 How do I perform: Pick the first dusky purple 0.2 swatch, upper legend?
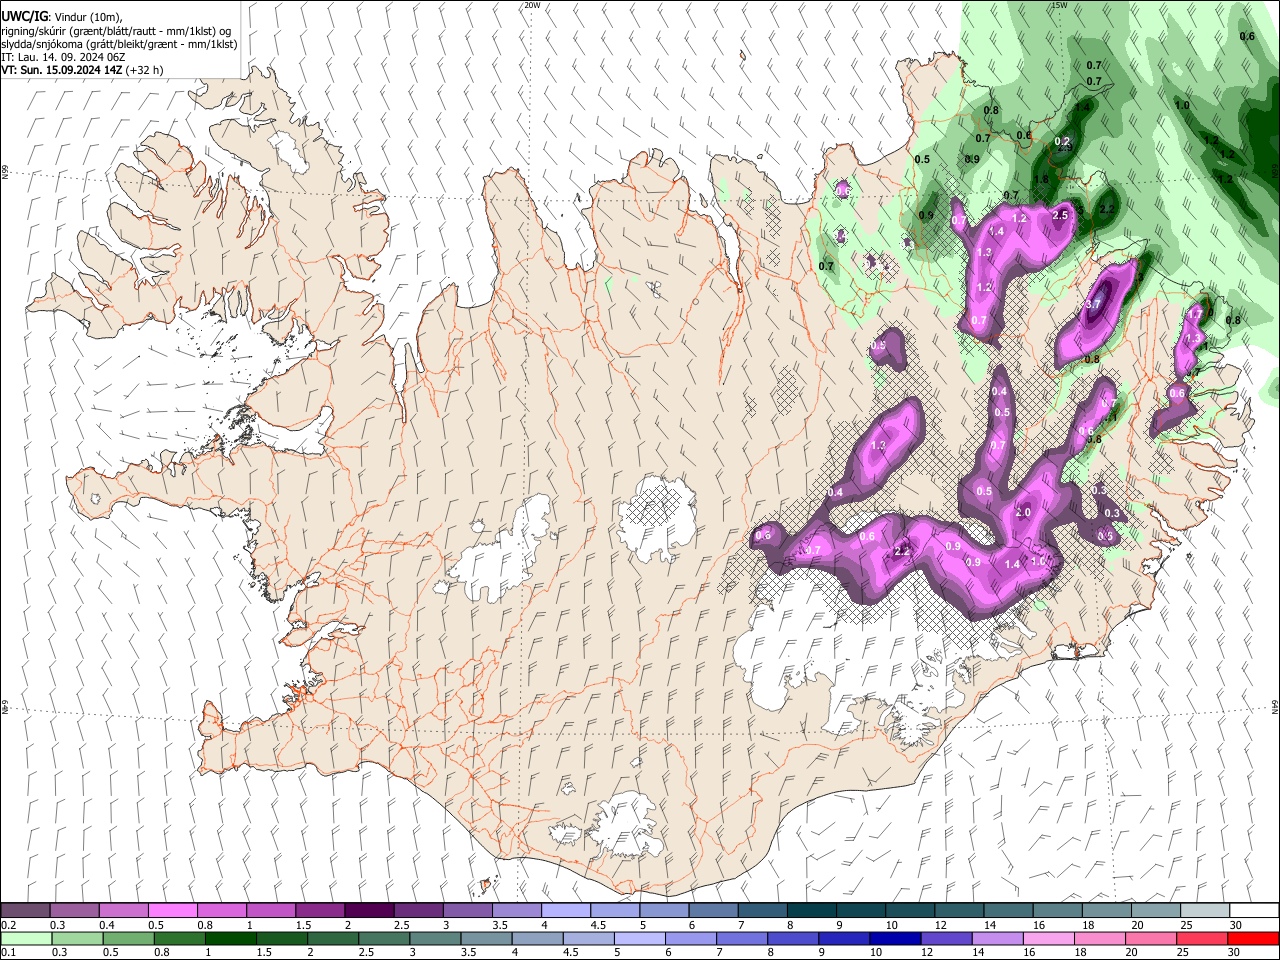click(x=25, y=911)
